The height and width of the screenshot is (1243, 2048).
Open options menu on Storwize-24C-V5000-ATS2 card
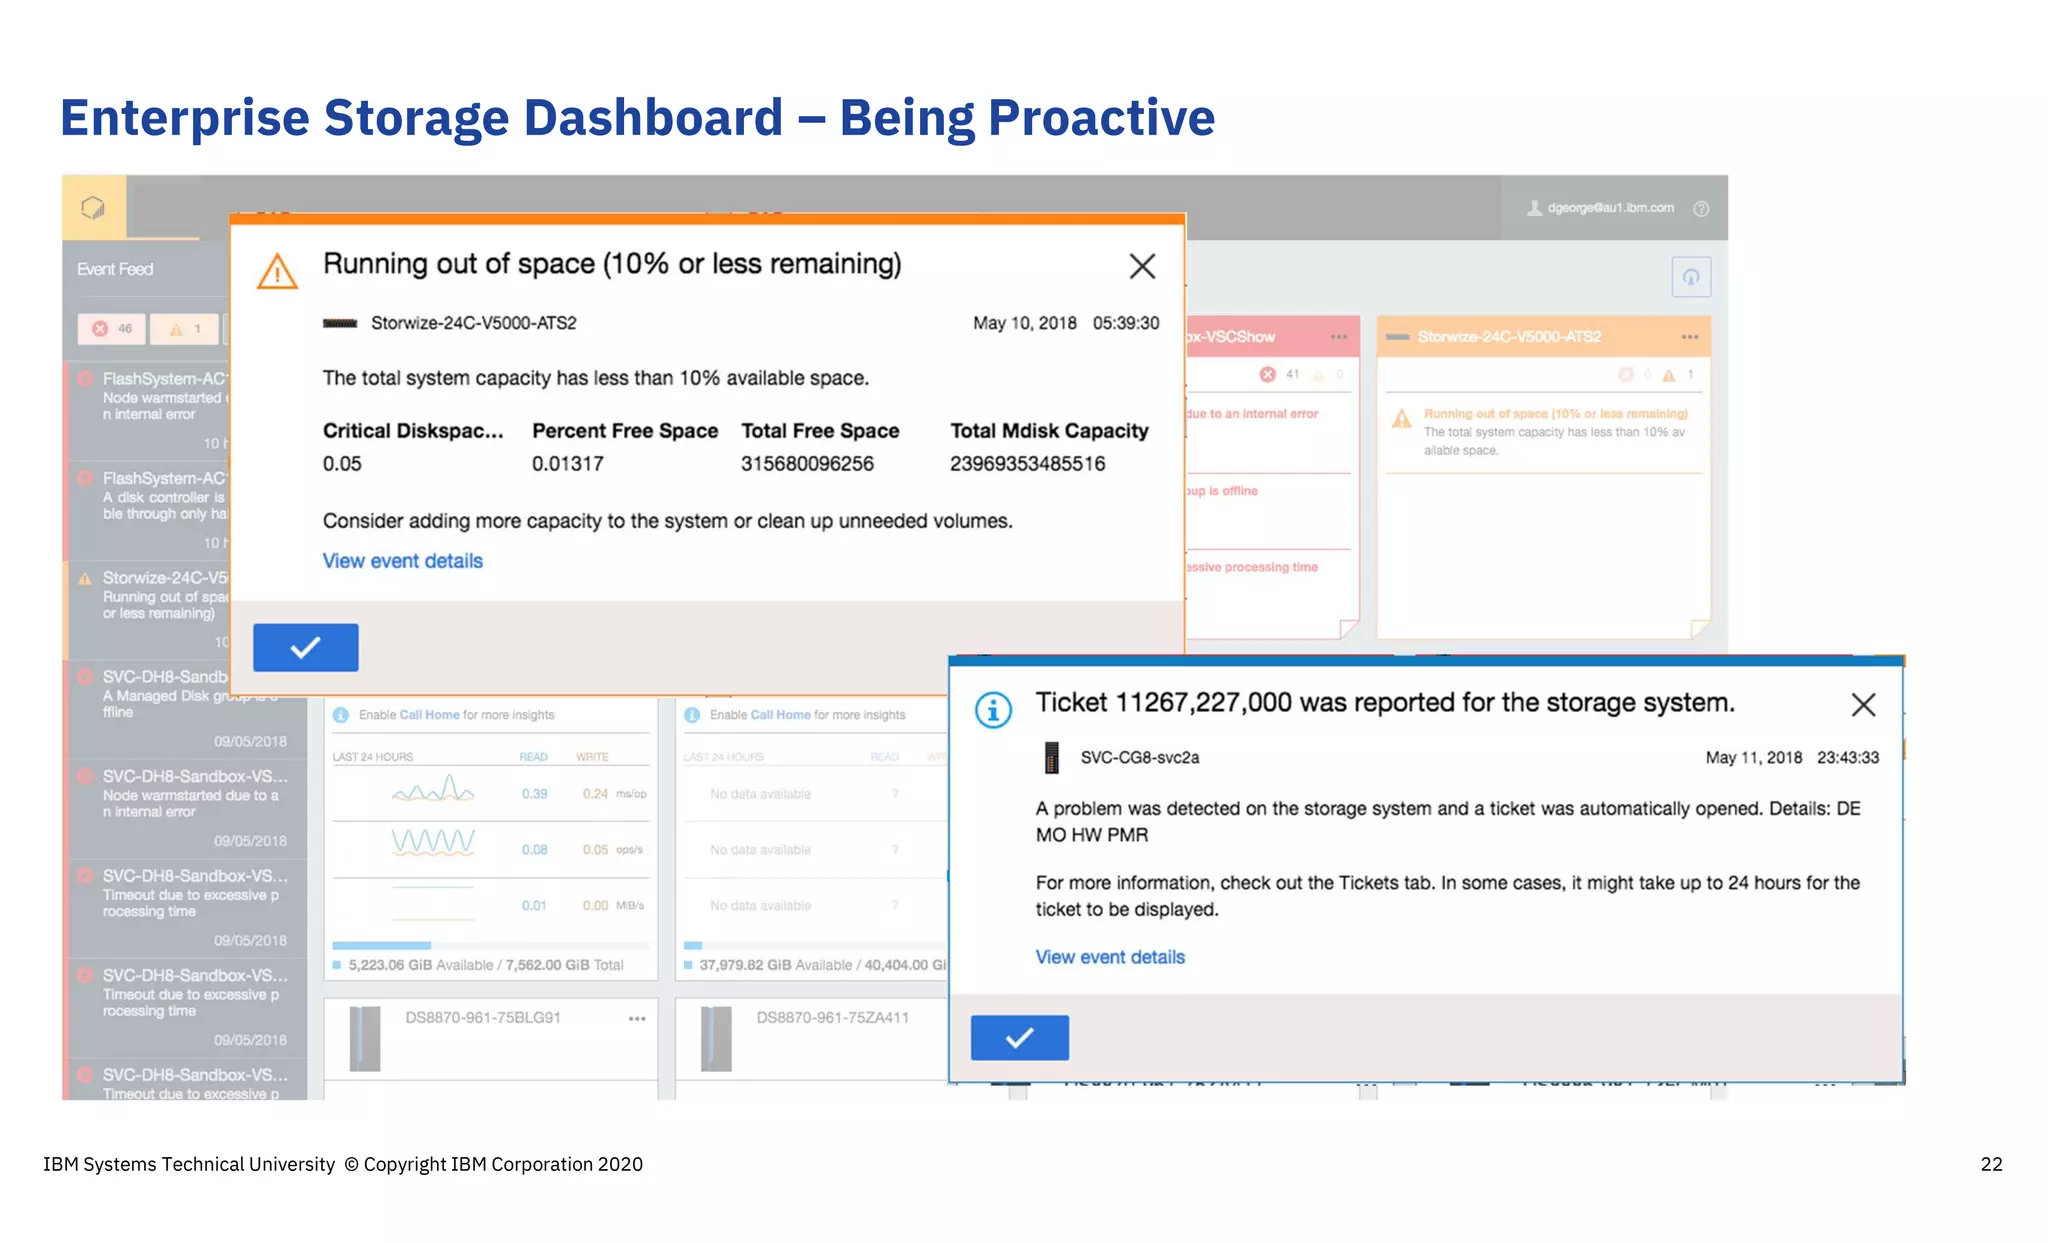coord(1690,337)
